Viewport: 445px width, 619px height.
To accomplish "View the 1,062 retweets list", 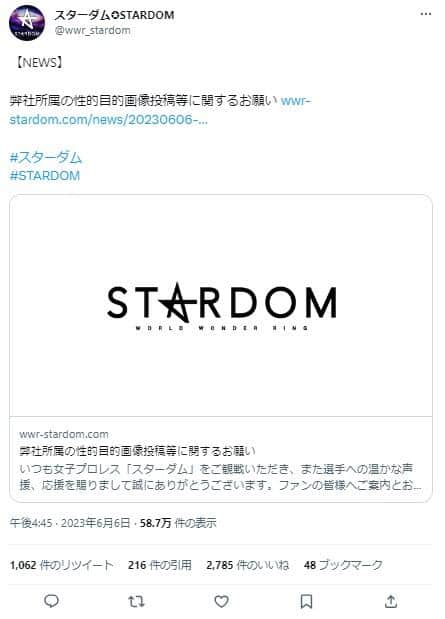I will [x=61, y=565].
